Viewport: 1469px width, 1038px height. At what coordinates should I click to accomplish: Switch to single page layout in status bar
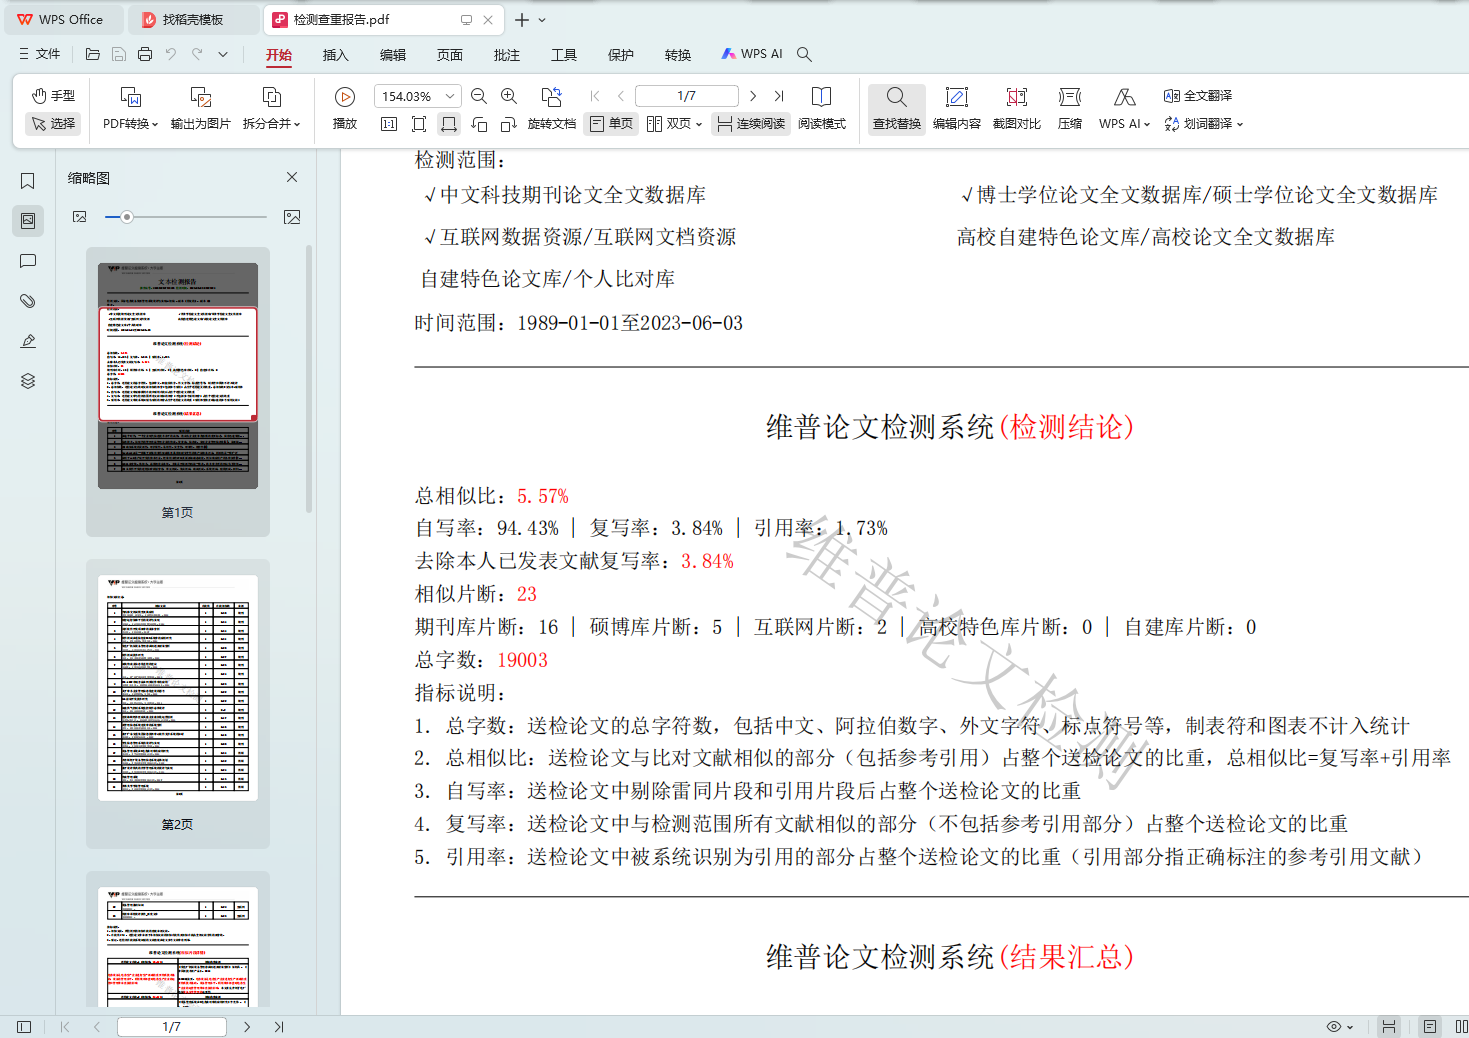click(1430, 1027)
